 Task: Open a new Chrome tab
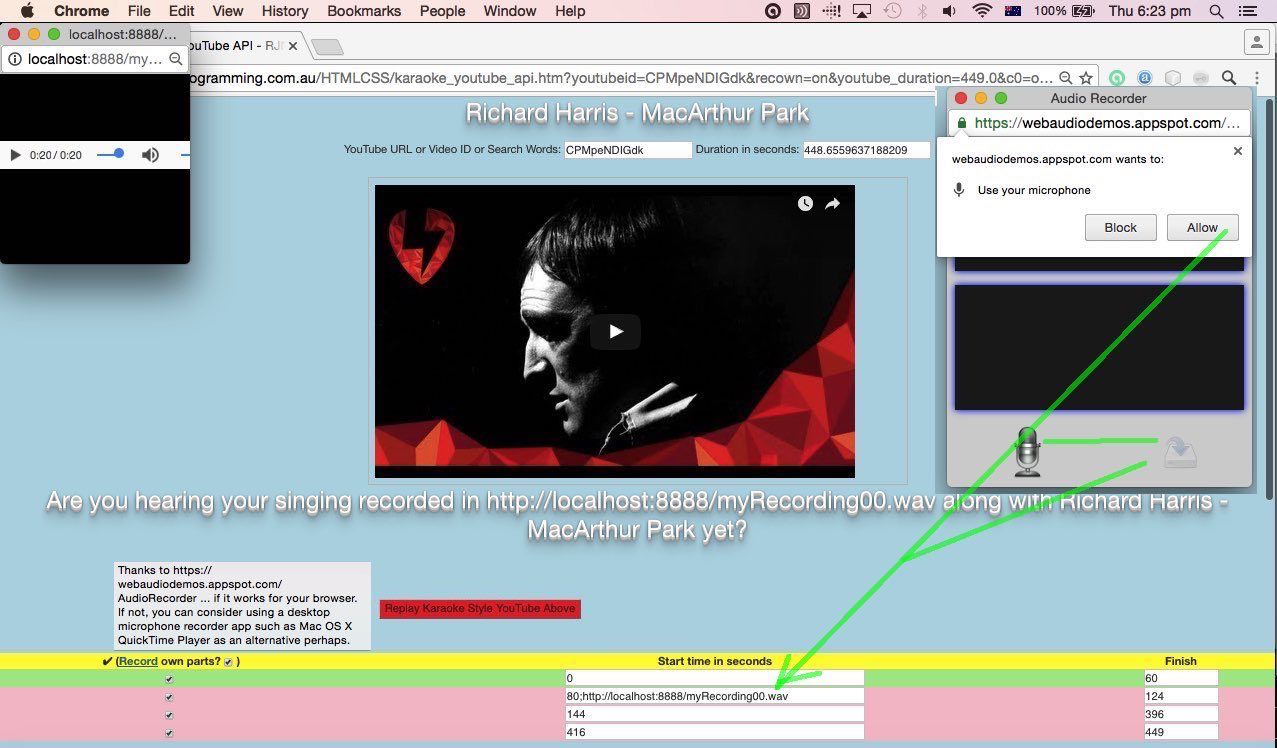tap(327, 47)
